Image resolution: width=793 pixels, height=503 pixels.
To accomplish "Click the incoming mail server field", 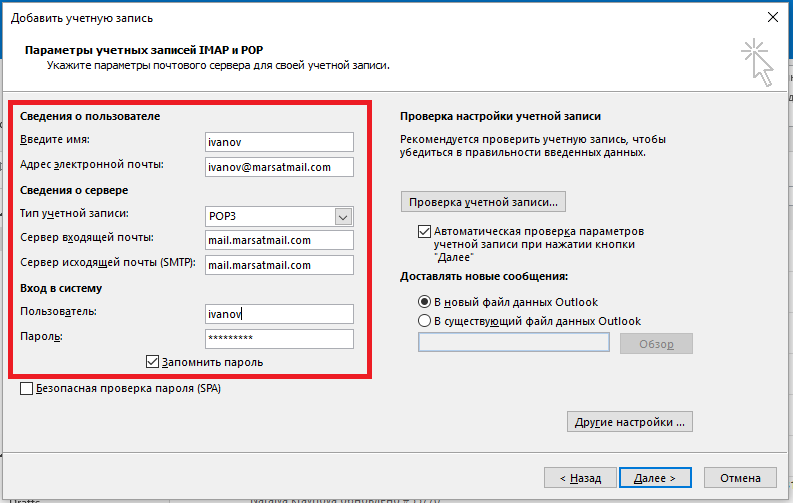I will click(x=279, y=240).
